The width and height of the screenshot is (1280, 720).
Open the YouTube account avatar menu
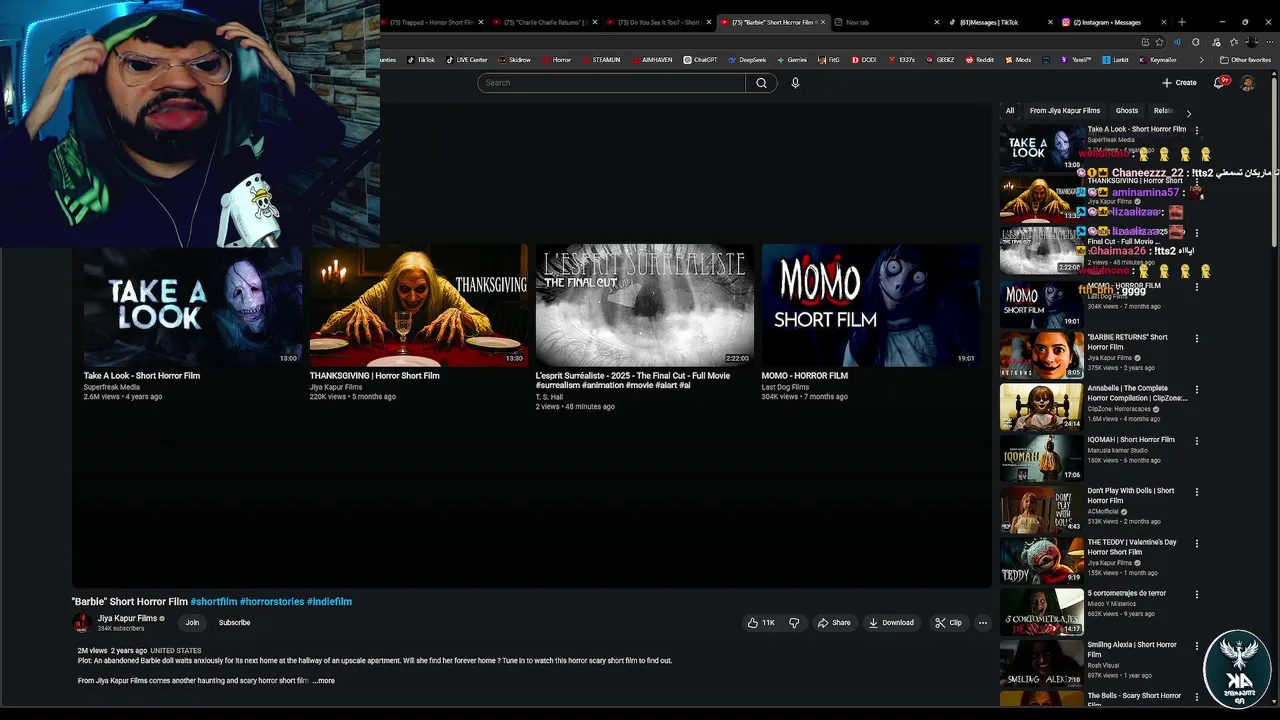pyautogui.click(x=1247, y=83)
